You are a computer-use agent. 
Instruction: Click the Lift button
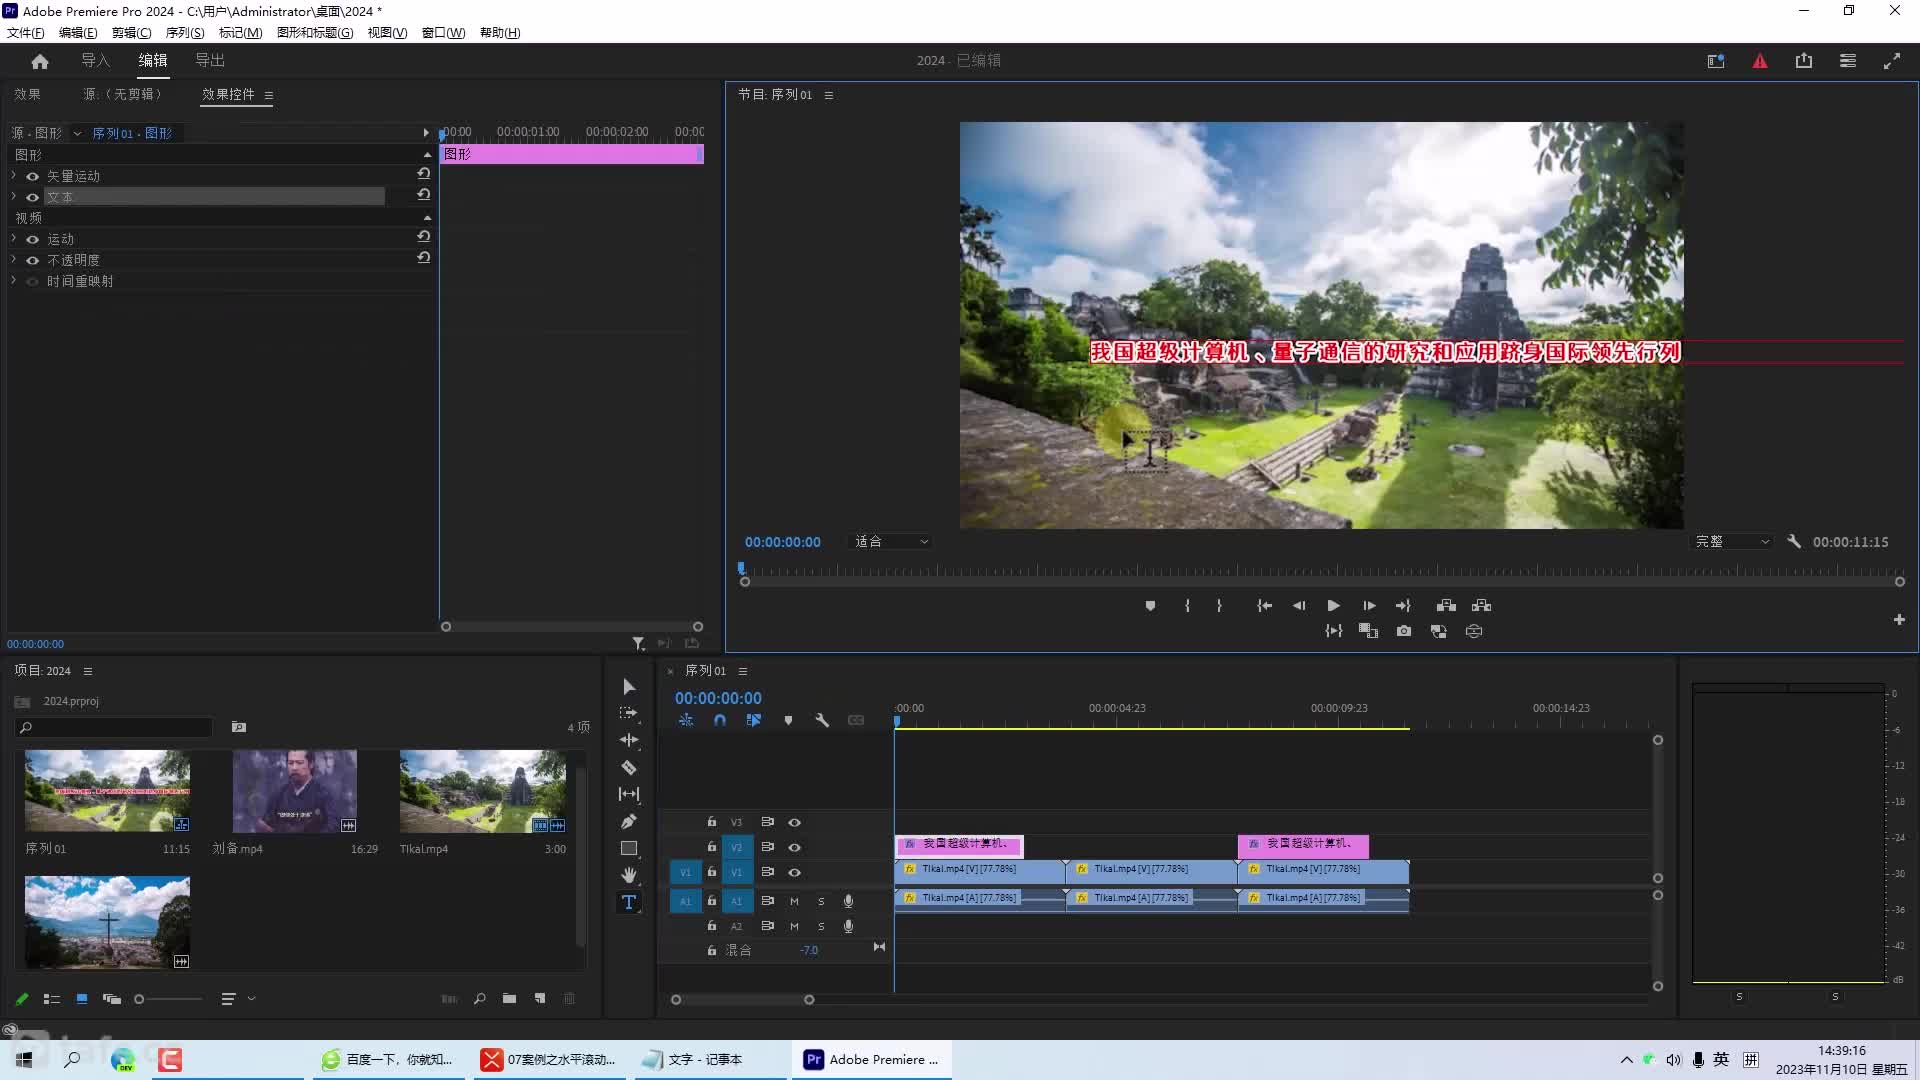[x=1446, y=605]
